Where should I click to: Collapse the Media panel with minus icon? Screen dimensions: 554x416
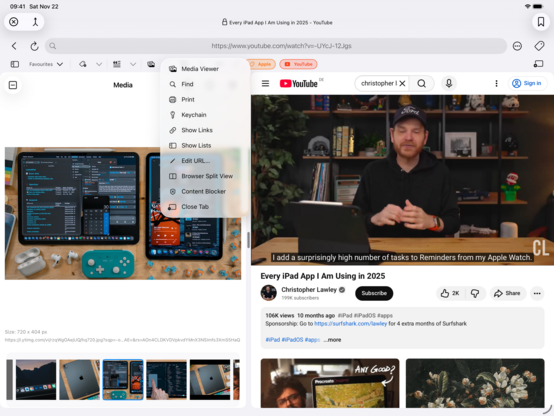click(13, 85)
